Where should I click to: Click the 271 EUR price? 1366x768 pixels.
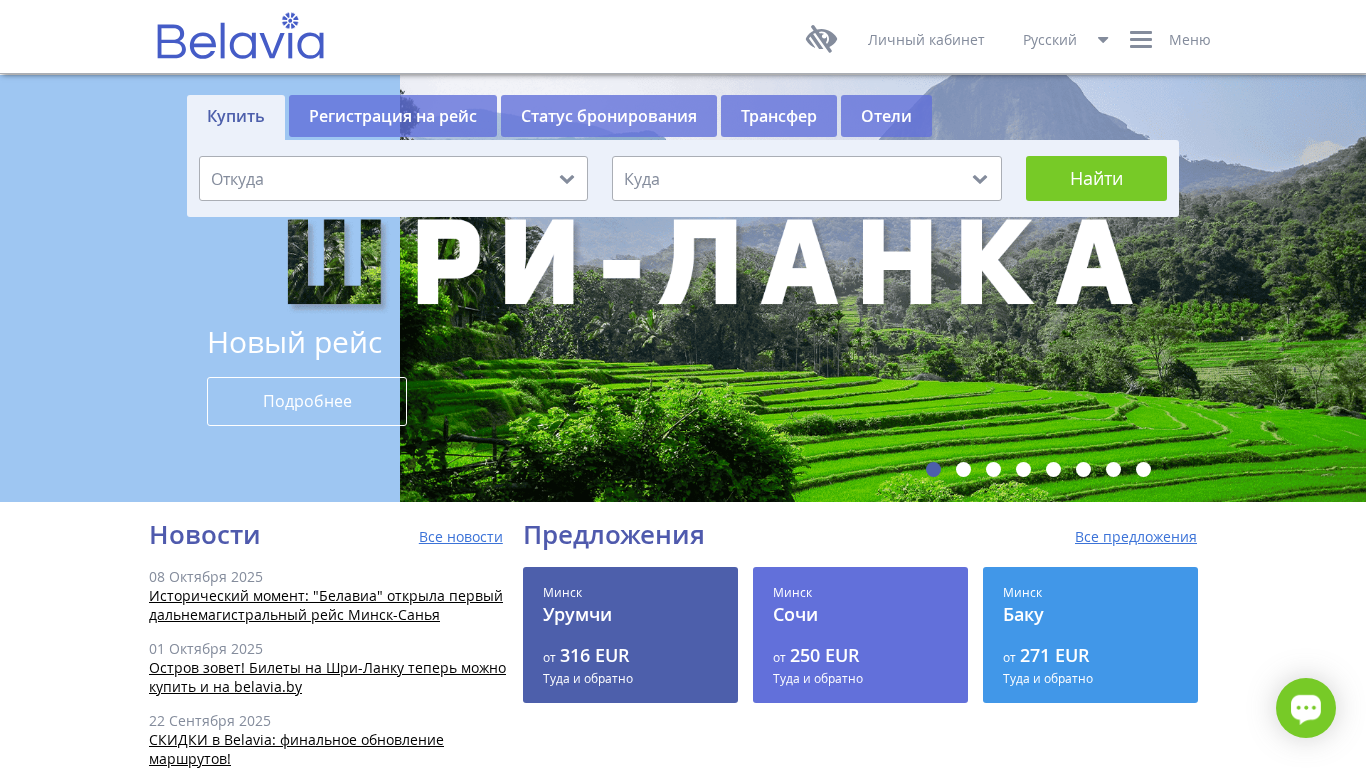(x=1054, y=656)
